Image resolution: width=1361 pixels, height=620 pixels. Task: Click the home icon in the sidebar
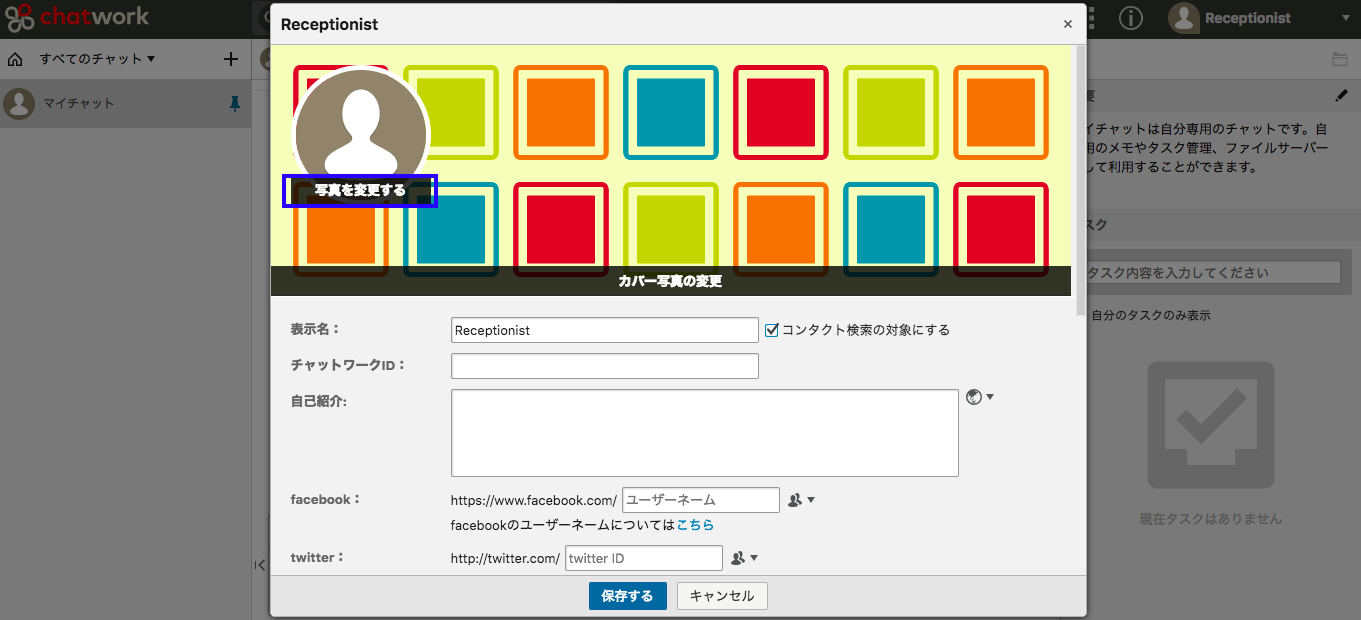coord(15,59)
